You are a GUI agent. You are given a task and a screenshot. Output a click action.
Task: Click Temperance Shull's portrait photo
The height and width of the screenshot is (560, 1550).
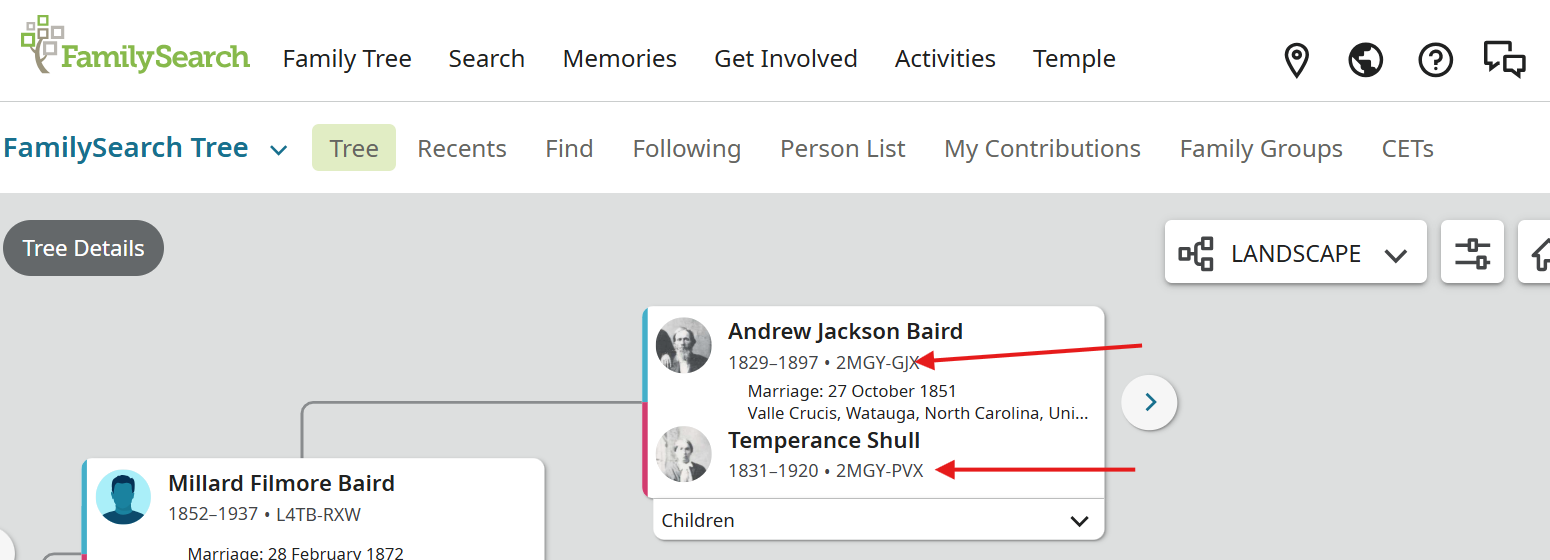[684, 455]
